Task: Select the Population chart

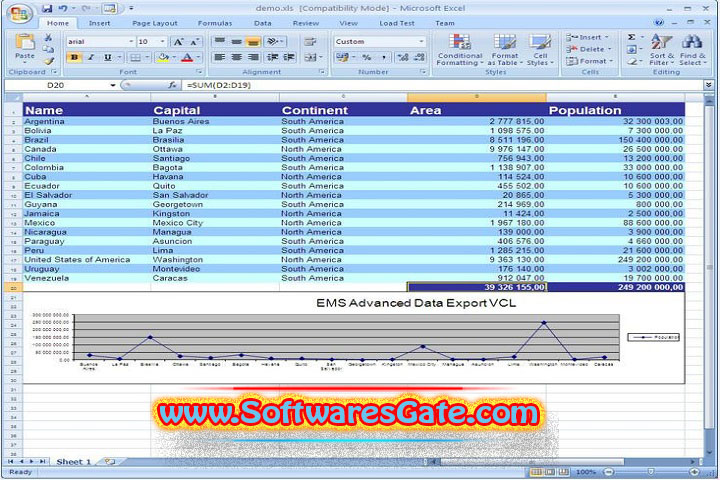Action: [x=354, y=338]
